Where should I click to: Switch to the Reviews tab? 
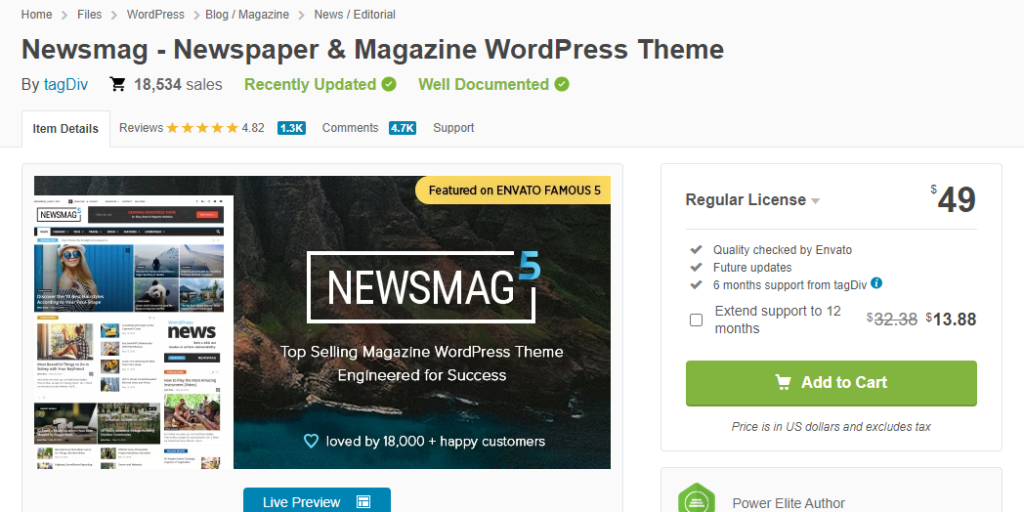coord(141,128)
